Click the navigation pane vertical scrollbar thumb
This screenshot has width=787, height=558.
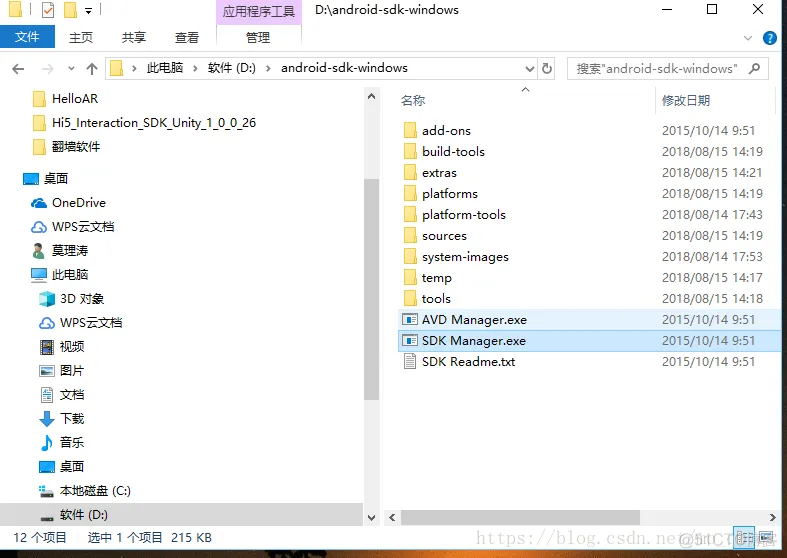[x=371, y=289]
